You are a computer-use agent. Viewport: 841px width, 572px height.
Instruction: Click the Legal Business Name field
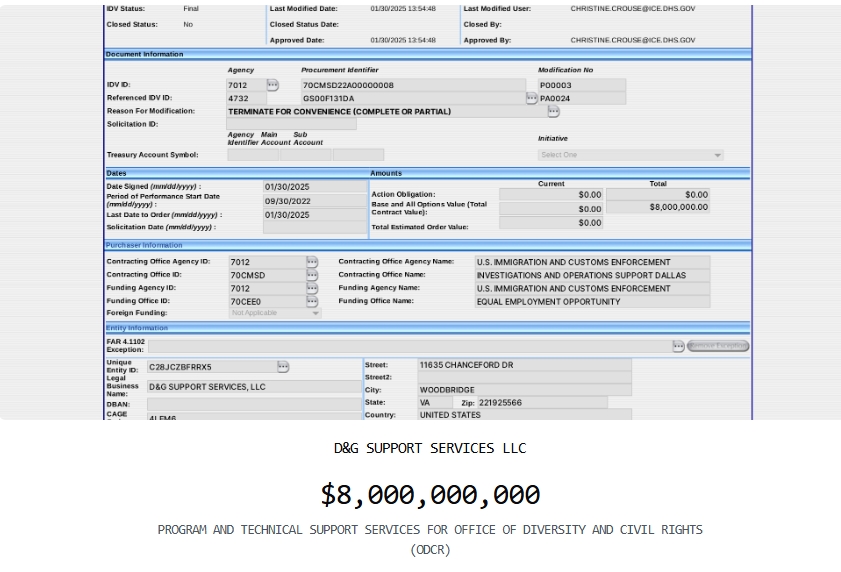pos(252,386)
